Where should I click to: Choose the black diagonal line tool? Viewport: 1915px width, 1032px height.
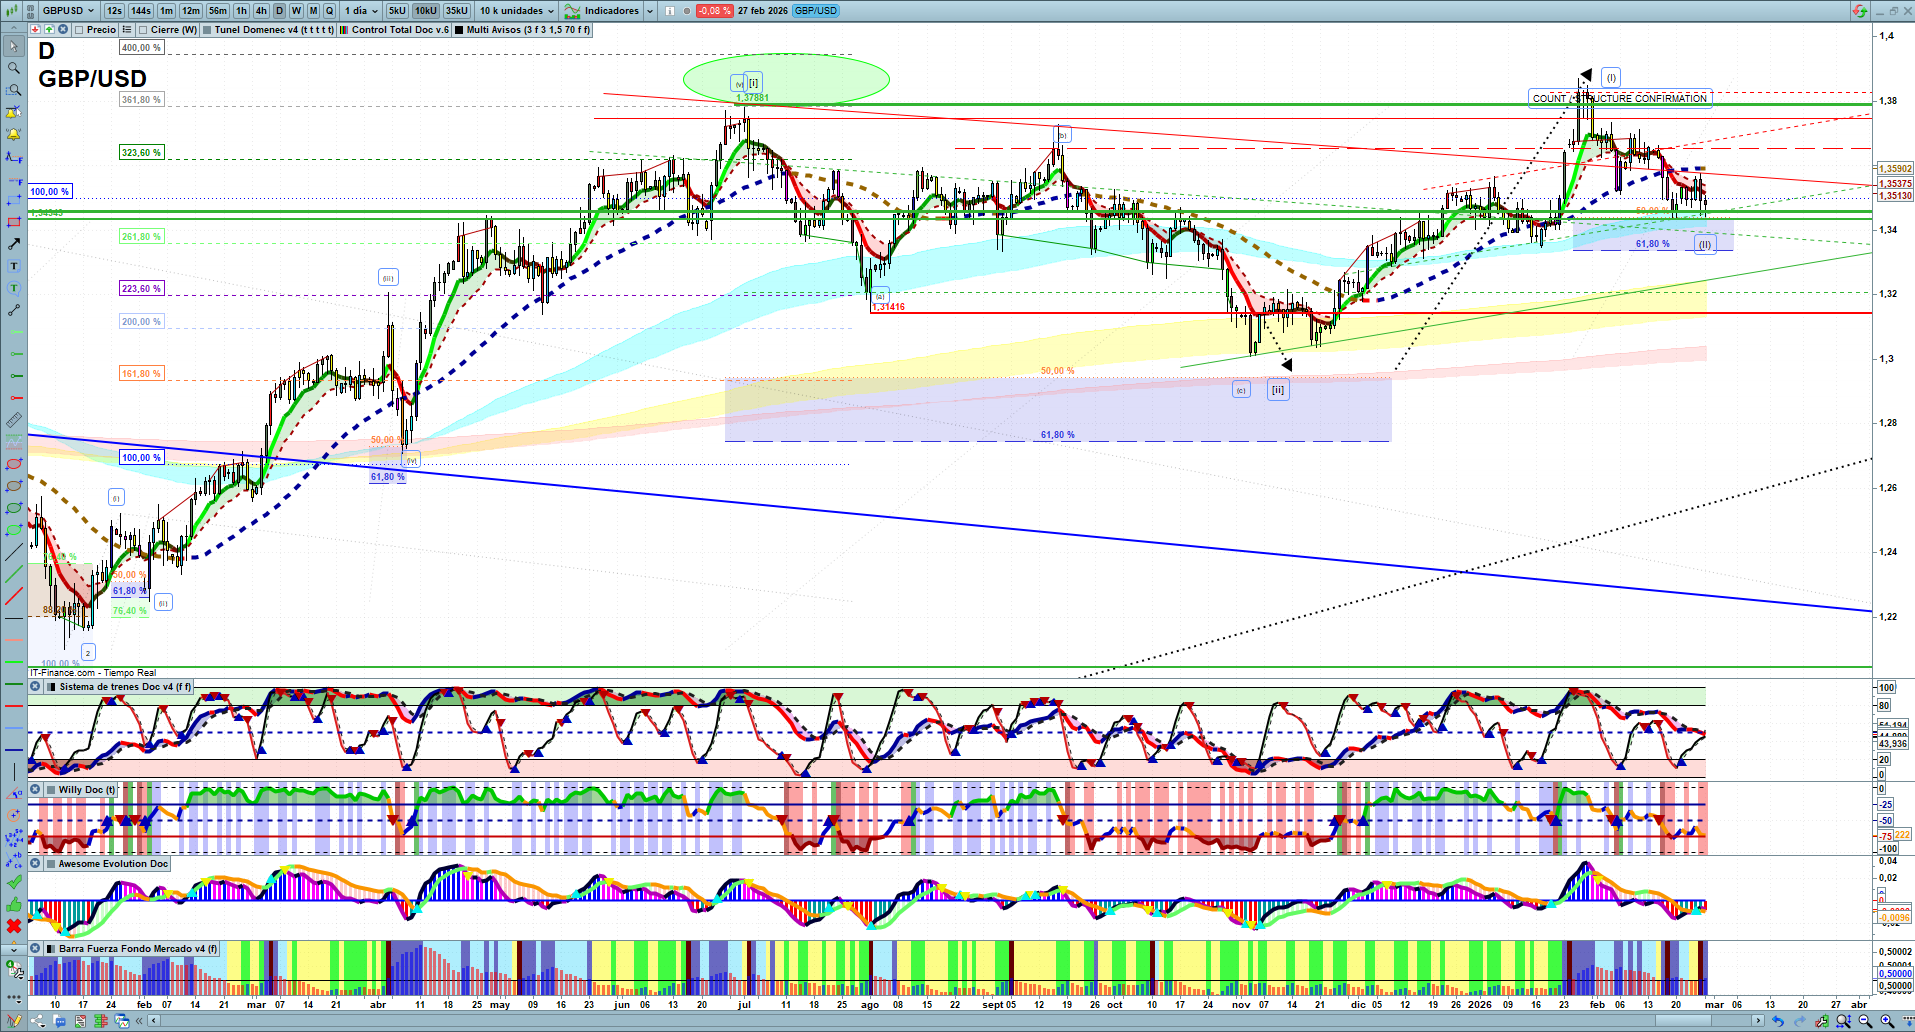(x=14, y=552)
